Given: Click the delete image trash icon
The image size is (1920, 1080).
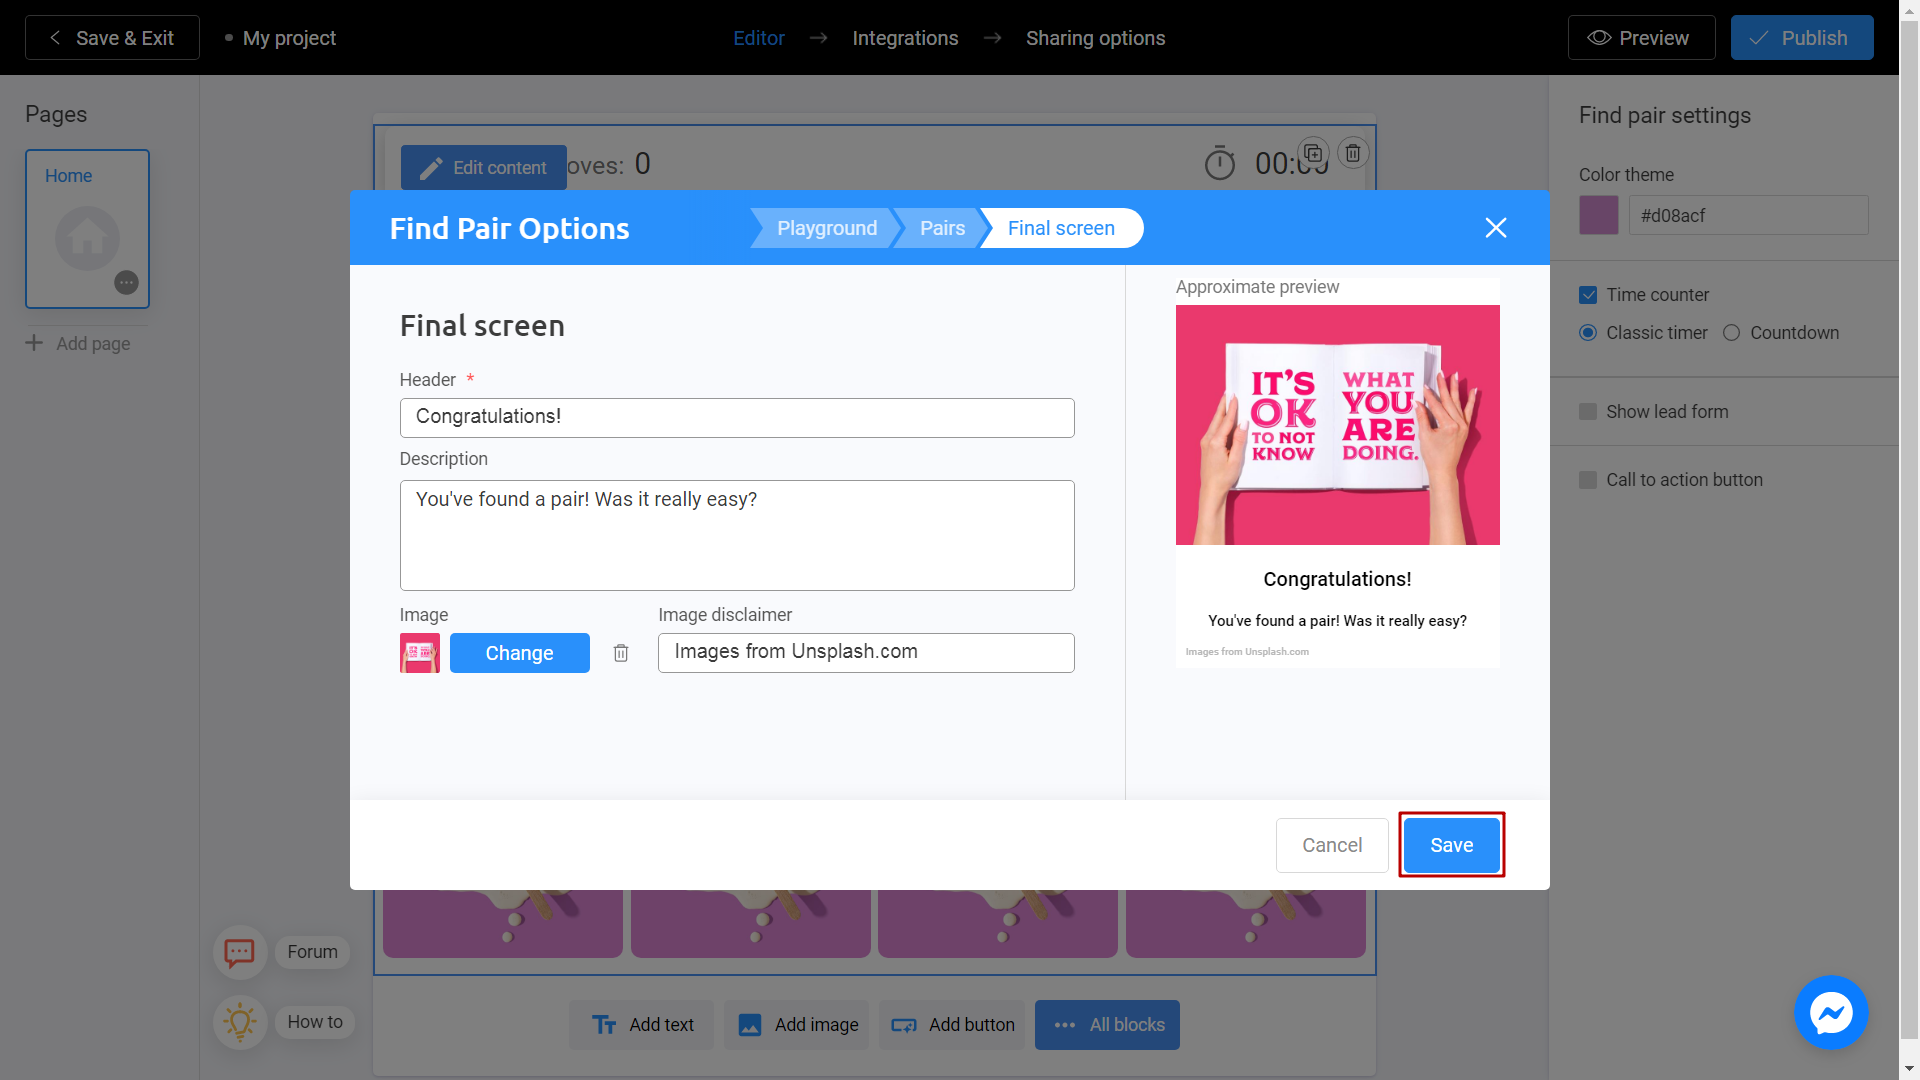Looking at the screenshot, I should click(621, 651).
